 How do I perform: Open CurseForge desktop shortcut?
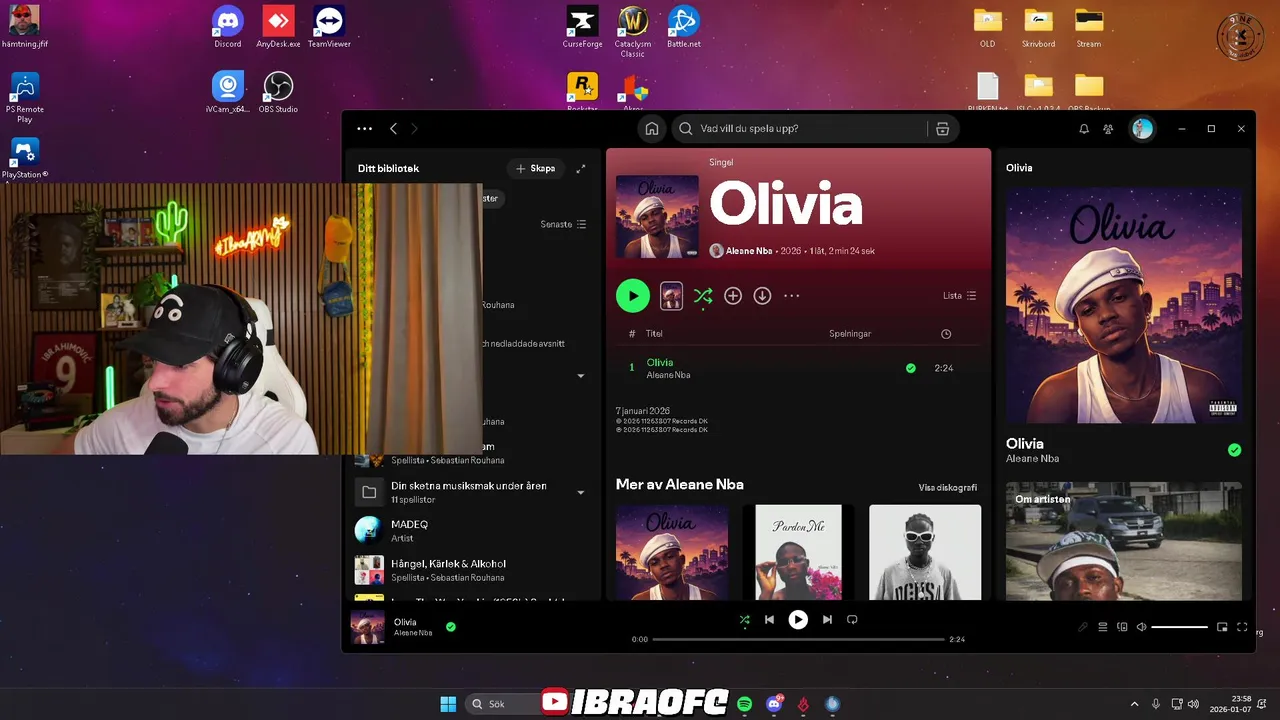(582, 27)
